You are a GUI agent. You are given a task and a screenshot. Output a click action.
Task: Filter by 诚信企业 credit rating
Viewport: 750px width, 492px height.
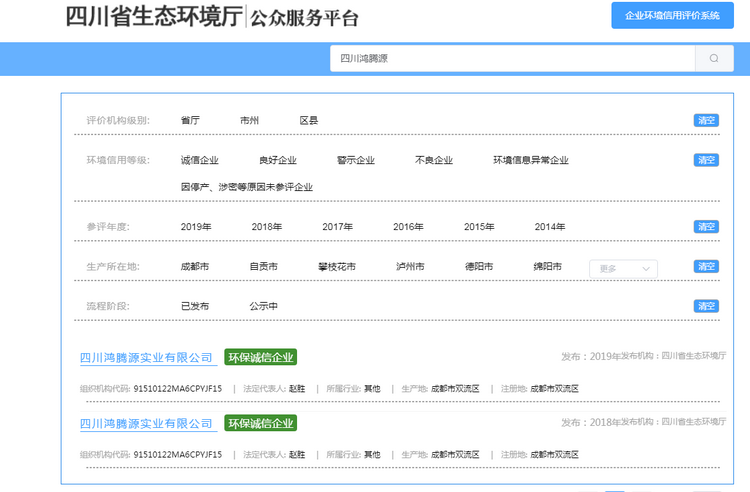[x=199, y=160]
